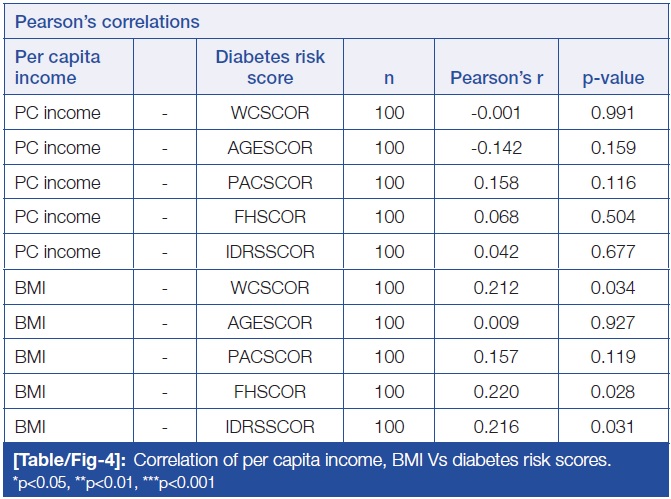Viewport: 671px width, 499px height.
Task: Click the "Pearson's correlations" table title
Action: click(107, 22)
